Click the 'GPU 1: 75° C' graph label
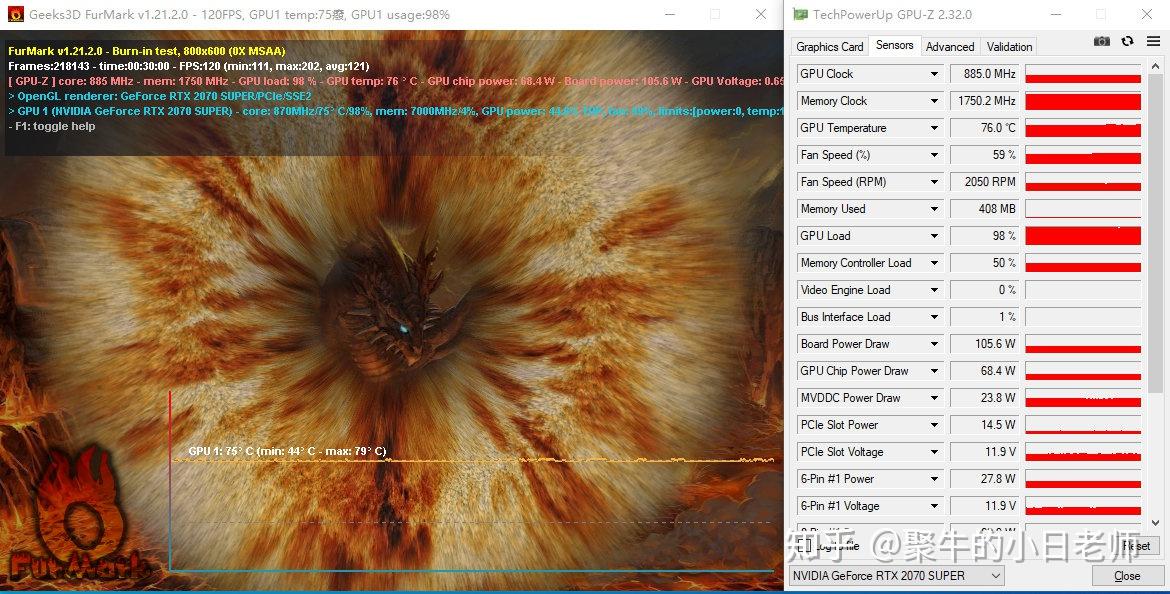Viewport: 1170px width, 594px height. coord(287,451)
